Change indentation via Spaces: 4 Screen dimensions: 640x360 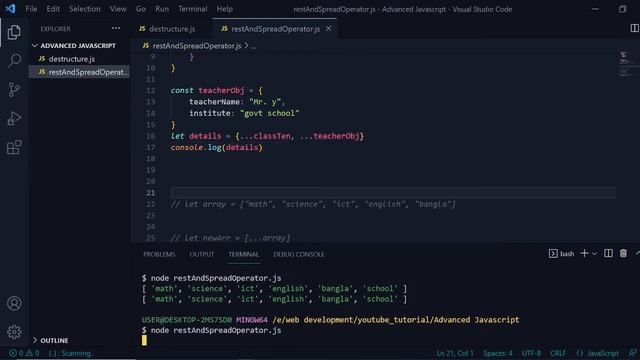coord(498,353)
